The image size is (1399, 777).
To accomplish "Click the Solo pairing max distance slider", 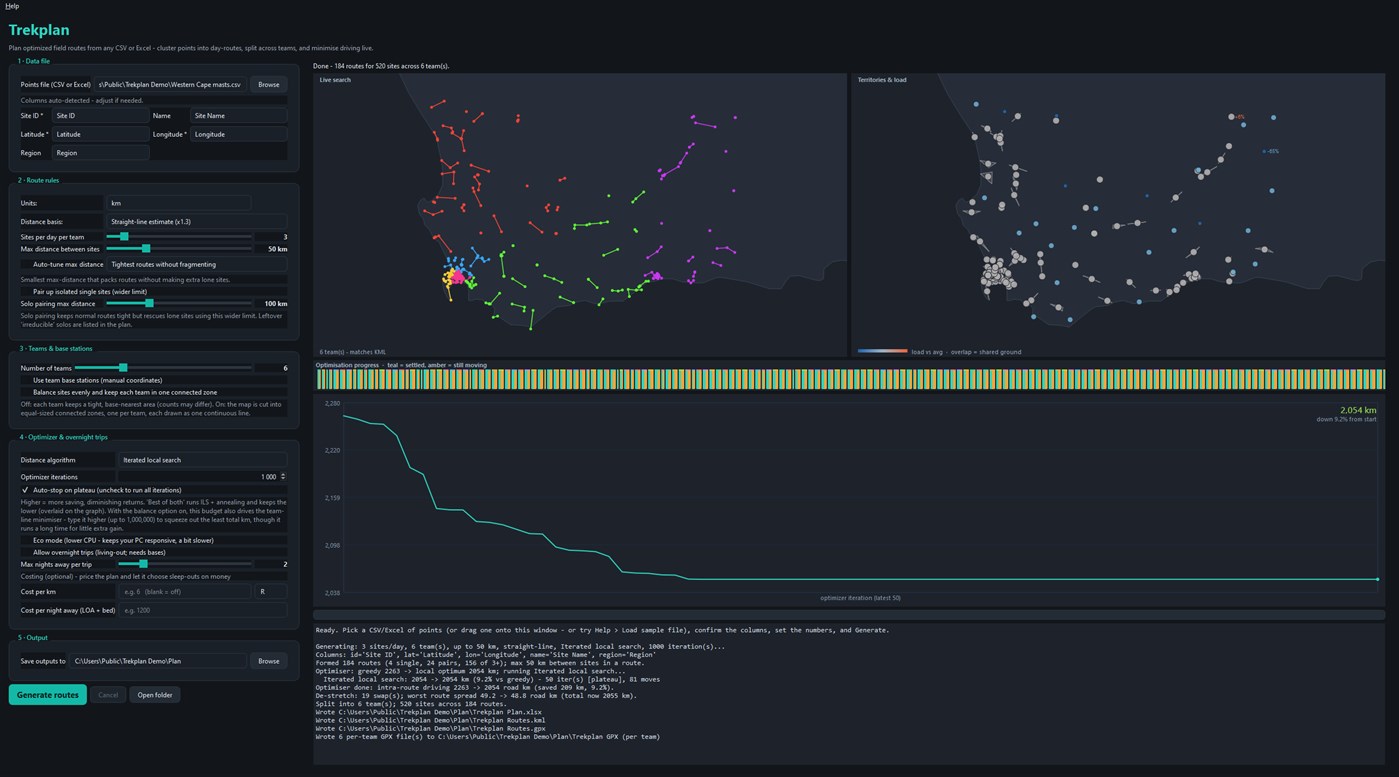I will 179,303.
